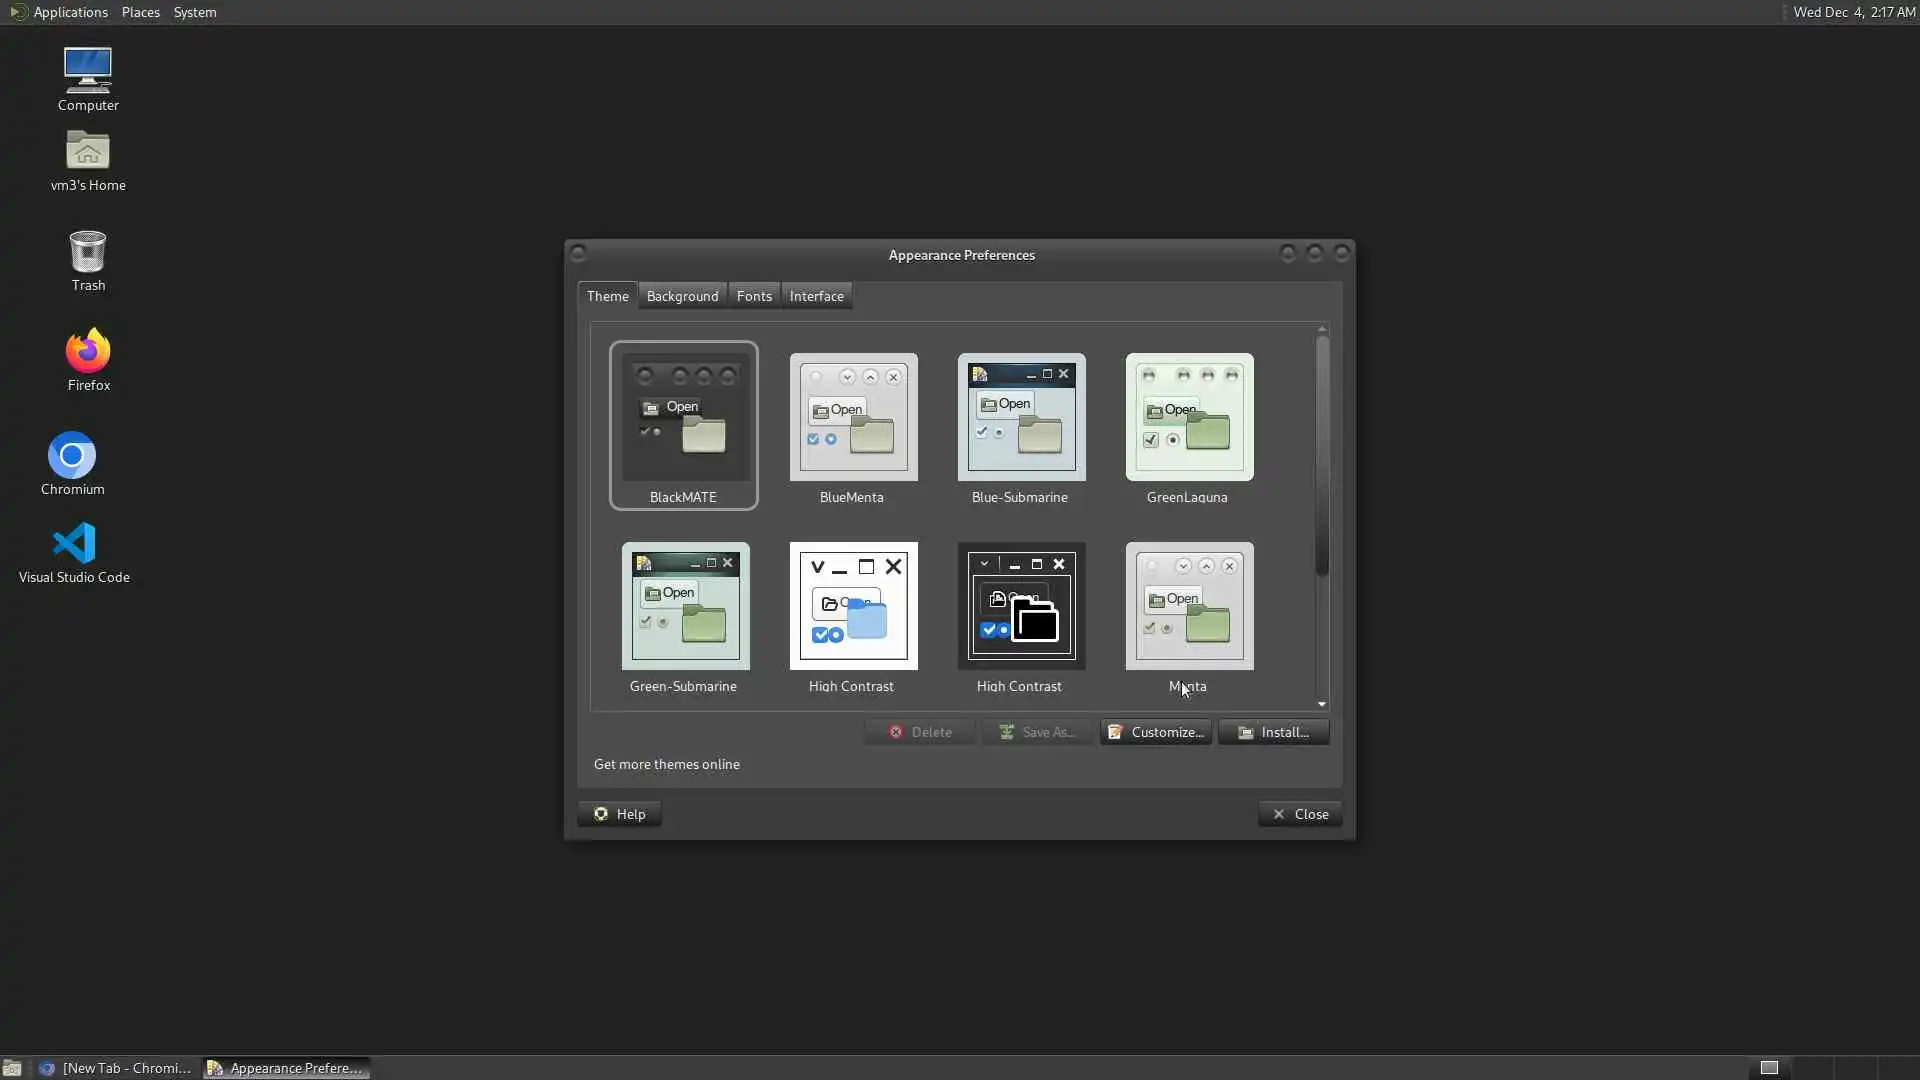Launch Firefox from the desktop
Image resolution: width=1920 pixels, height=1080 pixels.
[x=88, y=352]
